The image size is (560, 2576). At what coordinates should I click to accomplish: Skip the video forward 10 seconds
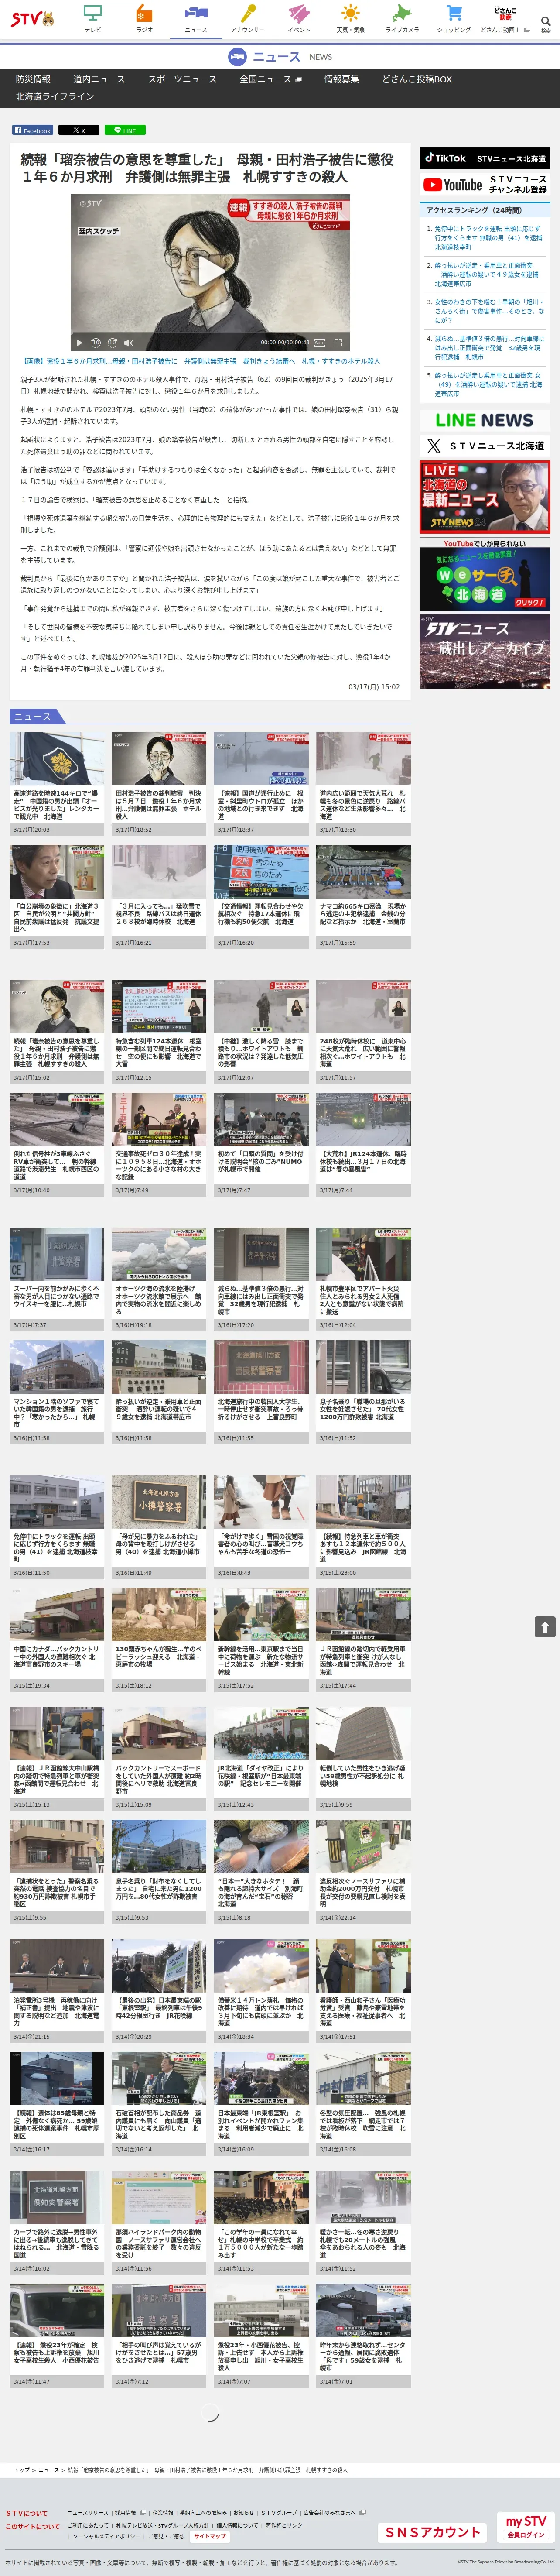point(112,342)
